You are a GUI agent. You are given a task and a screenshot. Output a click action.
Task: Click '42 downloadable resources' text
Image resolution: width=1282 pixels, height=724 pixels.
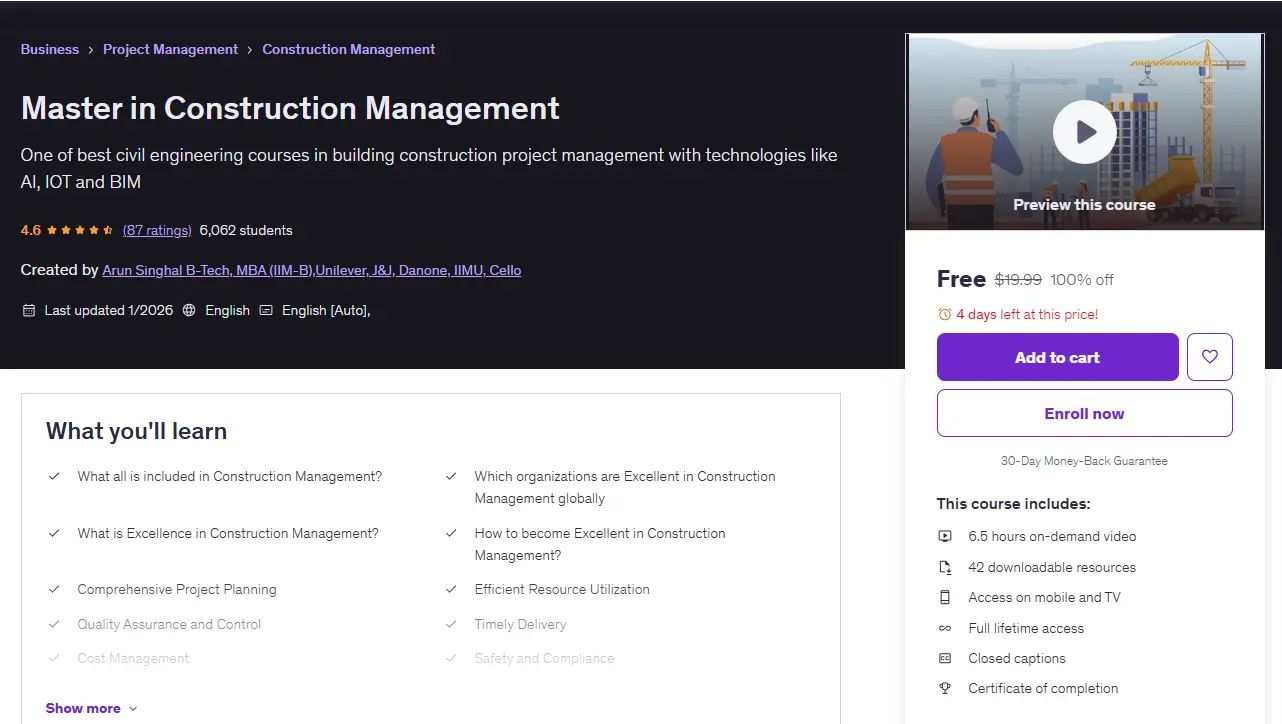(1052, 567)
